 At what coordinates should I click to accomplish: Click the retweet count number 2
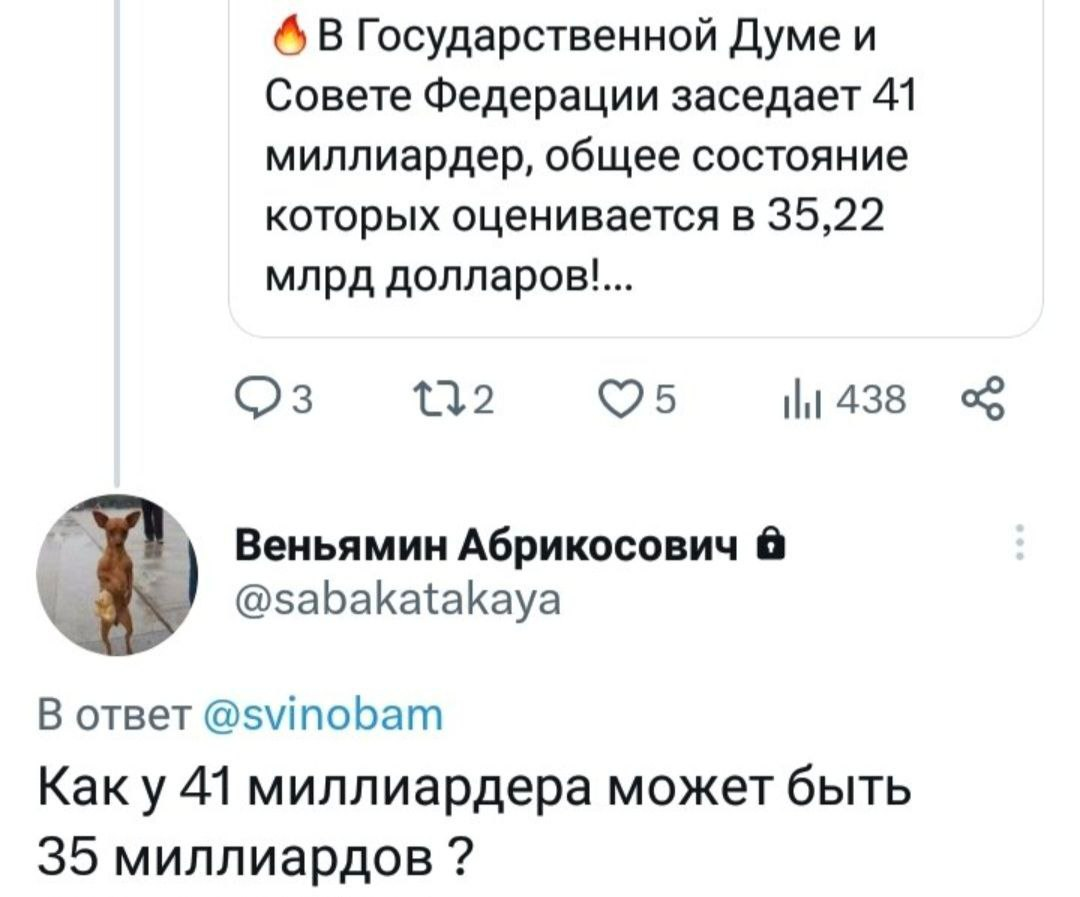pyautogui.click(x=485, y=400)
